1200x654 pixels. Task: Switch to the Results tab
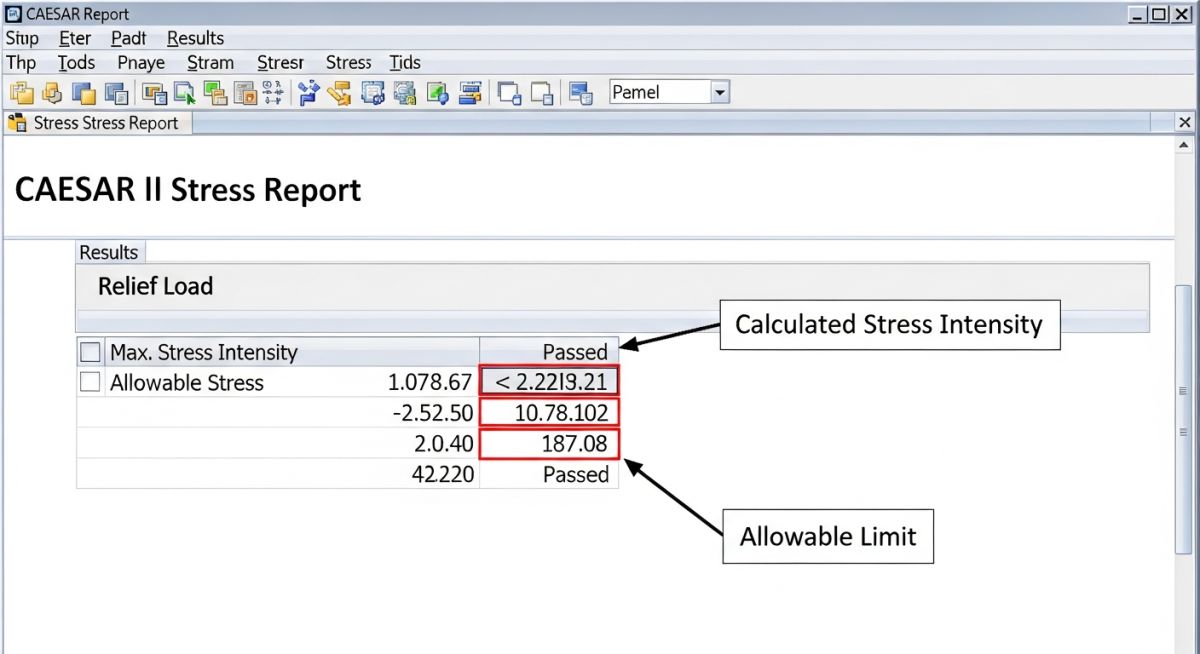[x=109, y=252]
